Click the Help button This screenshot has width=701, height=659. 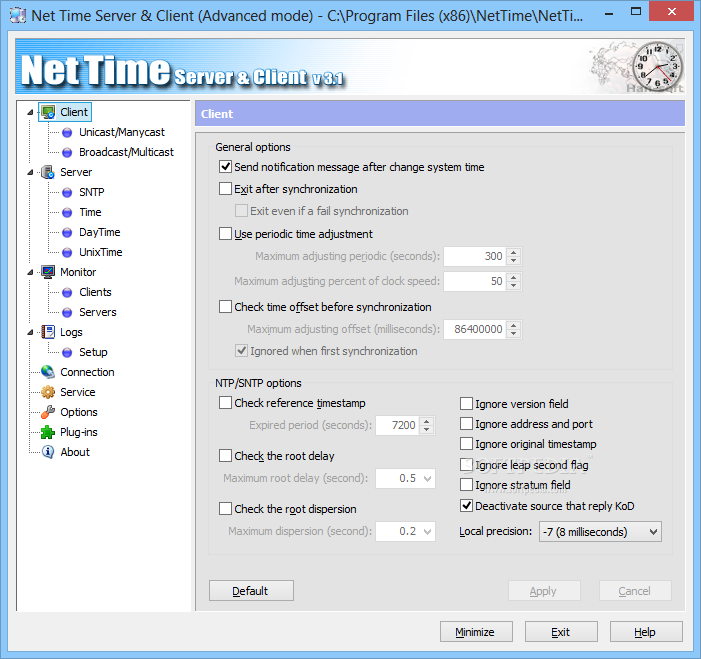646,632
